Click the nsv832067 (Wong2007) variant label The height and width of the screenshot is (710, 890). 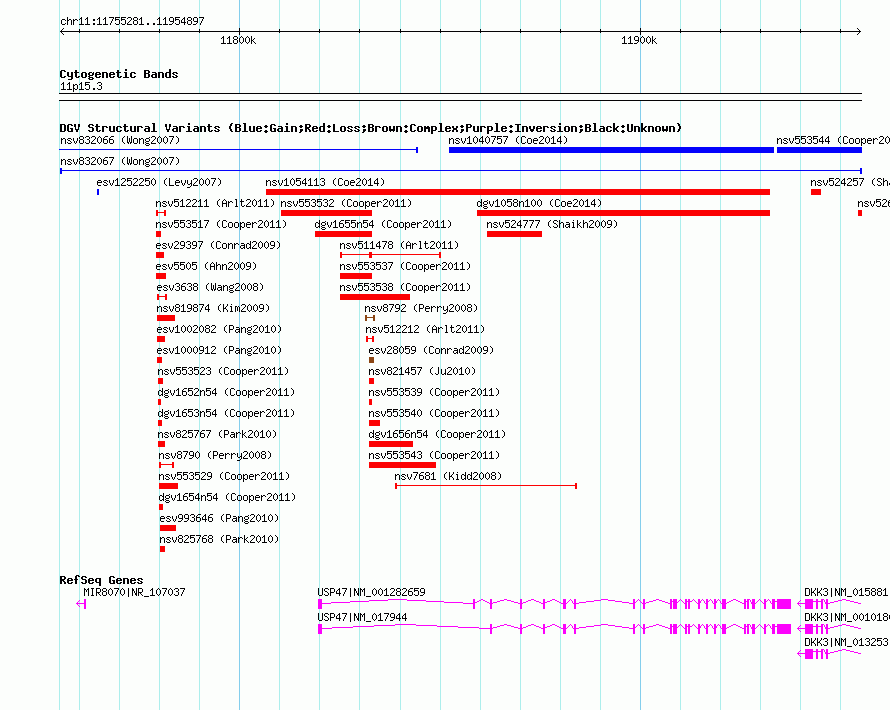point(120,161)
